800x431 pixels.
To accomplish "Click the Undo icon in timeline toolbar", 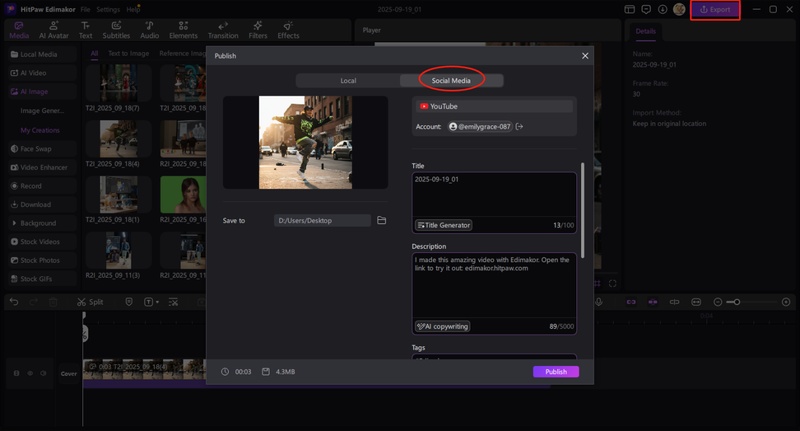I will [x=14, y=302].
